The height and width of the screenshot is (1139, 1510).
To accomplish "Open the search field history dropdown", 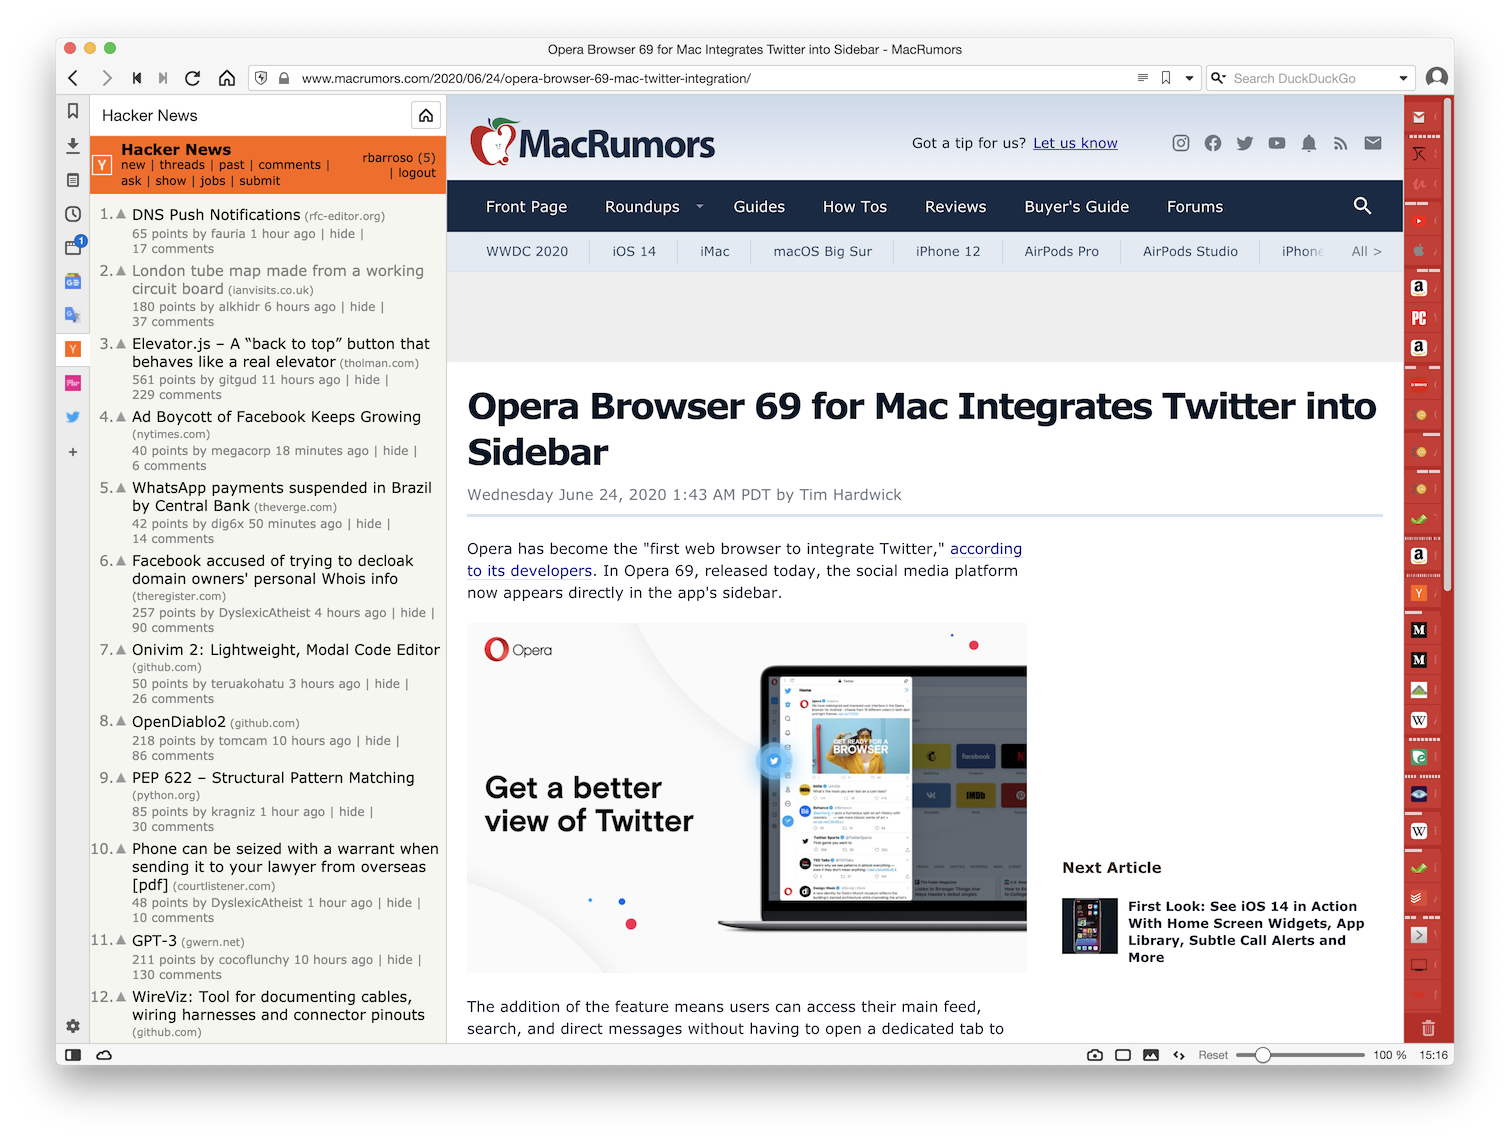I will [x=1403, y=78].
